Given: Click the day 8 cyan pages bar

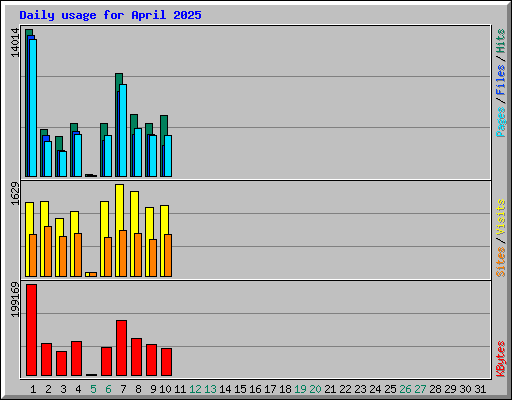Looking at the screenshot, I should pos(138,152).
